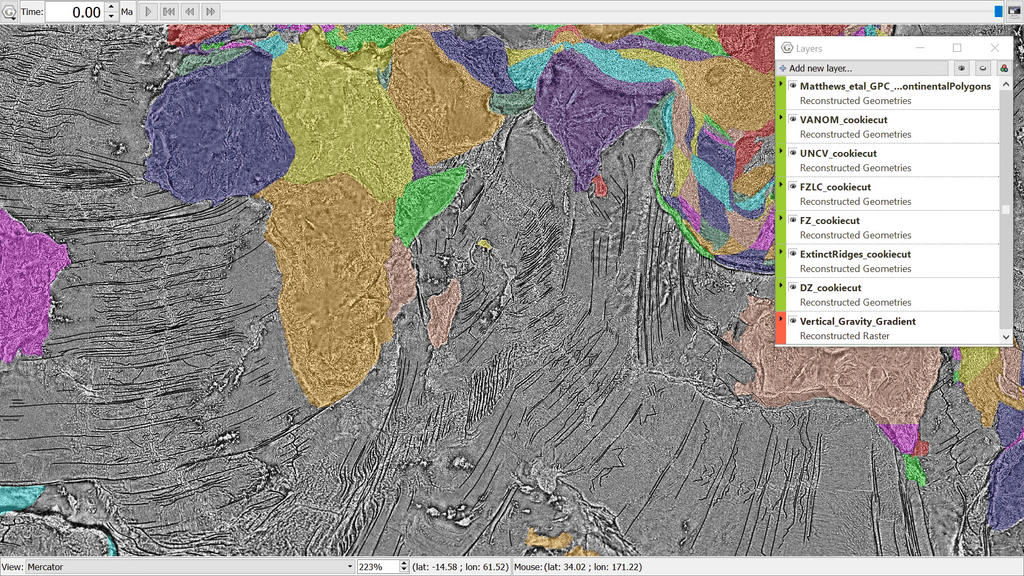Step the animation forward one frame
Viewport: 1024px width, 576px height.
(x=211, y=11)
